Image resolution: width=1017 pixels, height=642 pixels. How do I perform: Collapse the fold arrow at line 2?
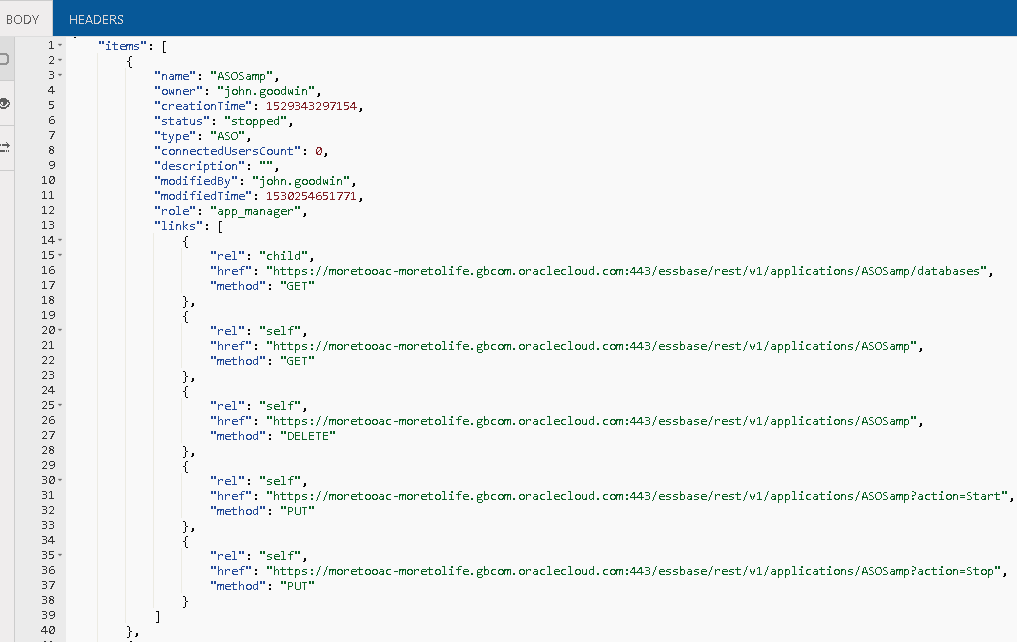coord(60,60)
